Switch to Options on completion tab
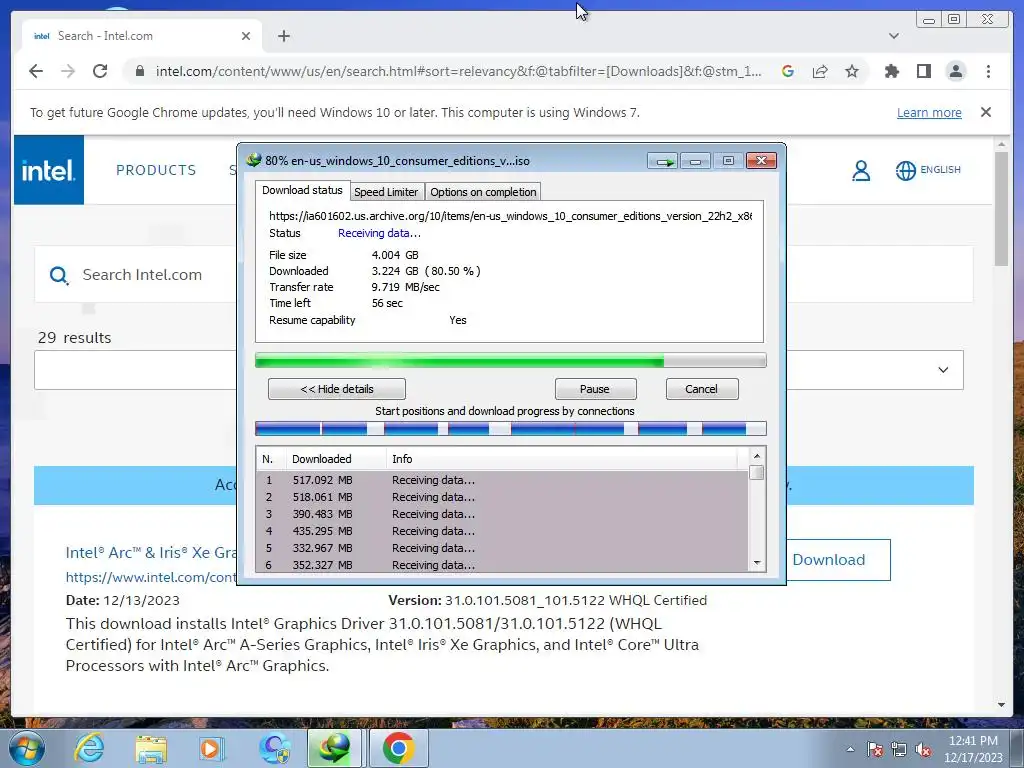Viewport: 1024px width, 768px height. 483,192
